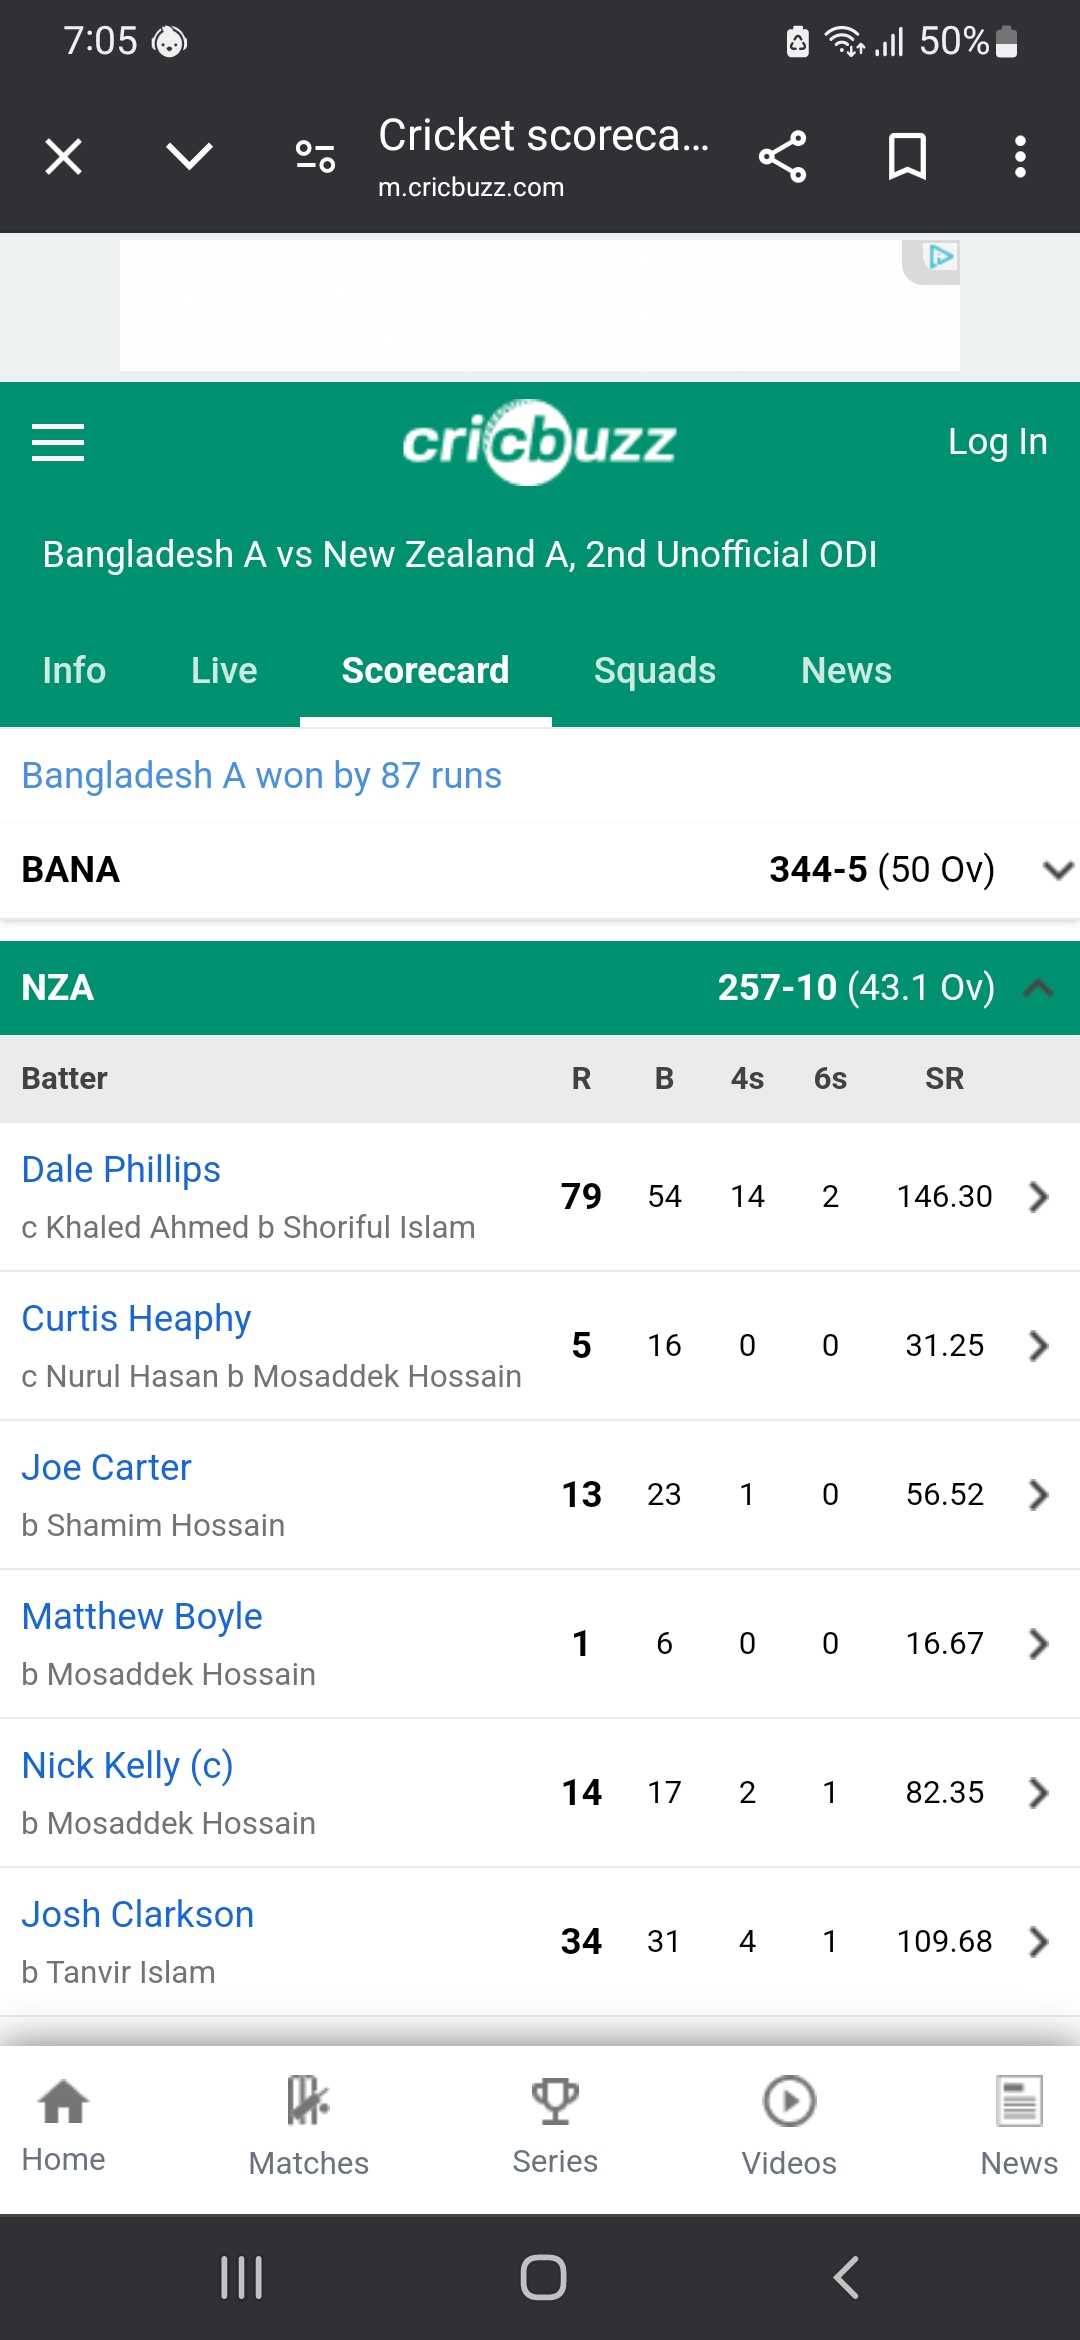The width and height of the screenshot is (1080, 2340).
Task: Tap the AdChoices icon on the banner
Action: tap(940, 257)
